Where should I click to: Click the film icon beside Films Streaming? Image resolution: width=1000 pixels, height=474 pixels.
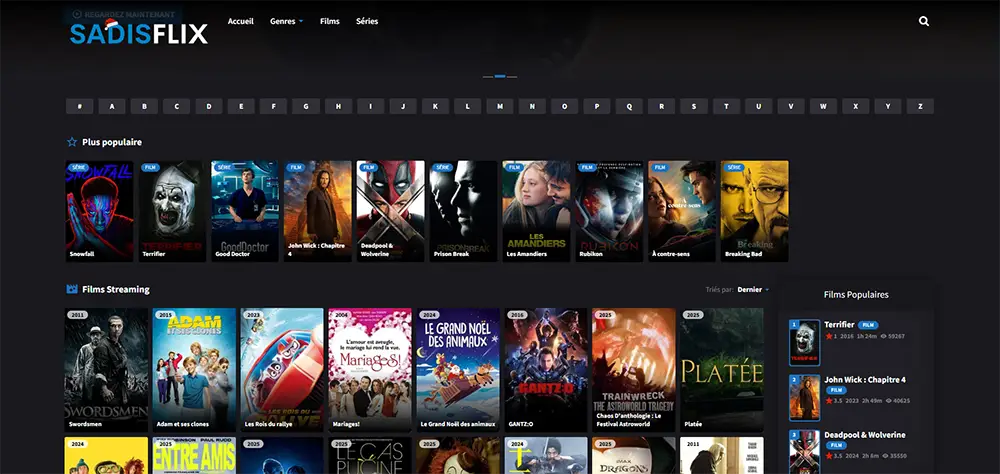click(x=72, y=289)
